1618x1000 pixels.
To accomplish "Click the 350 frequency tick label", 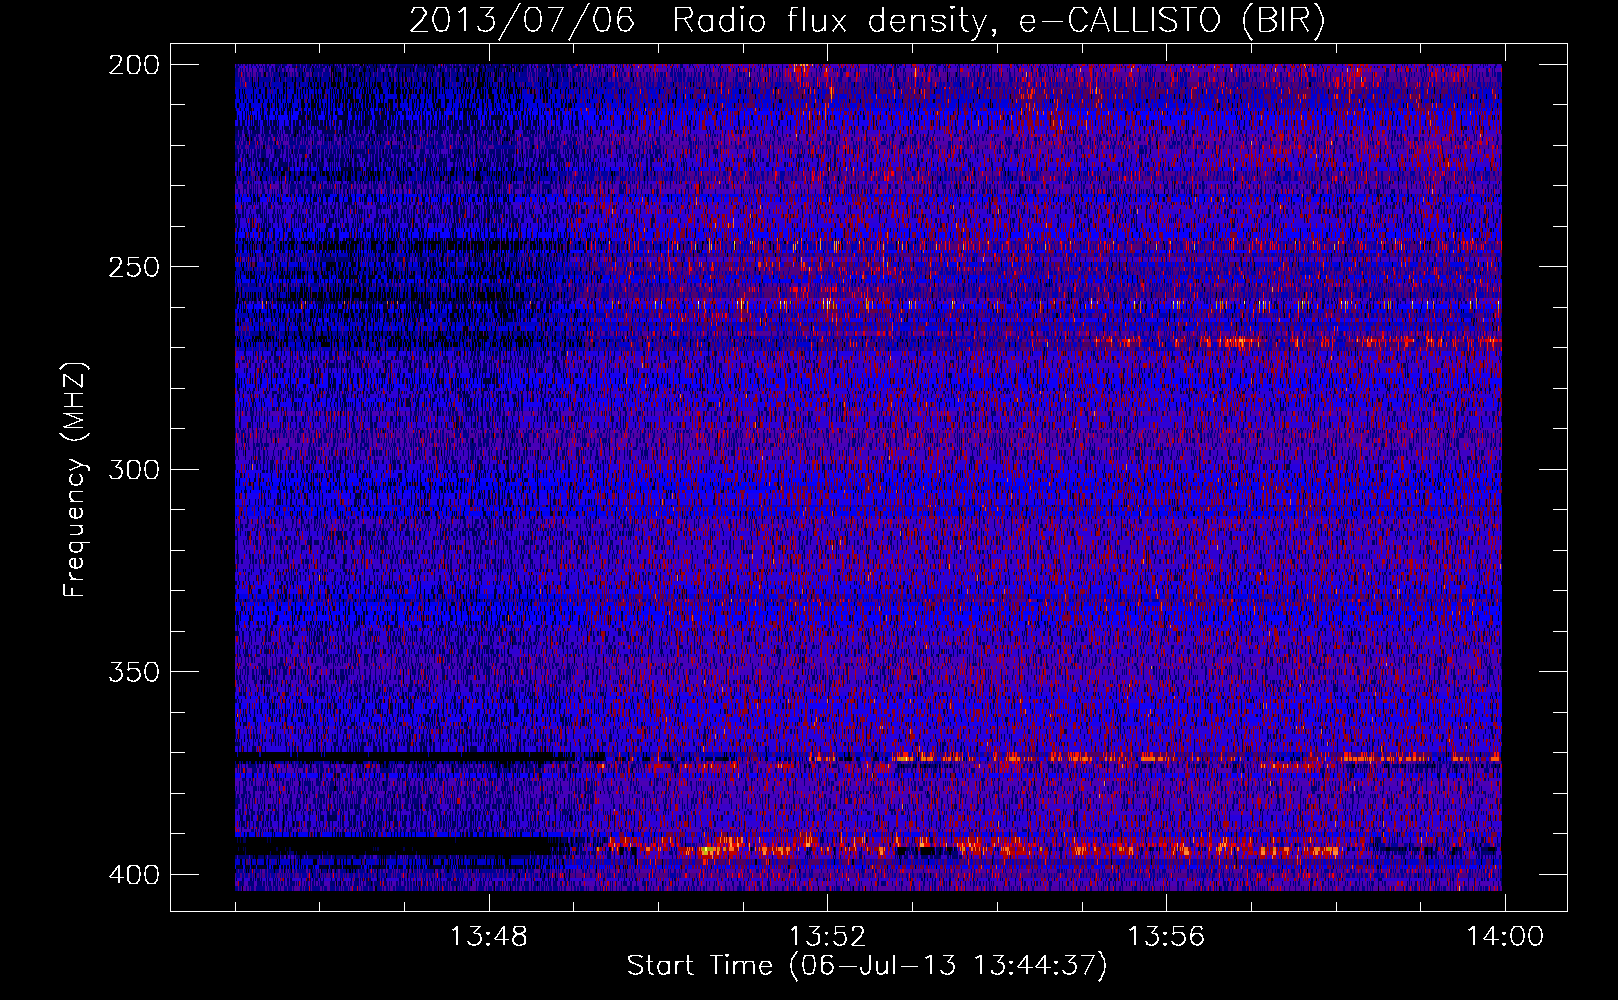I will (x=133, y=672).
